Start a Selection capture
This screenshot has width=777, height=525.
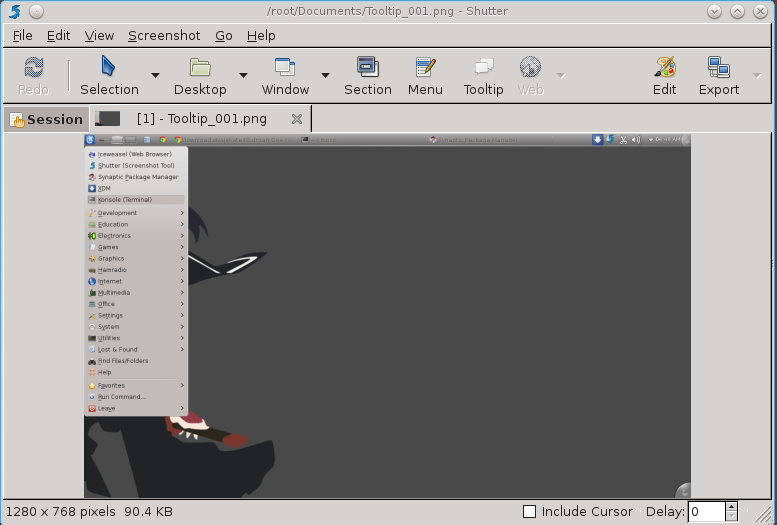tap(109, 76)
